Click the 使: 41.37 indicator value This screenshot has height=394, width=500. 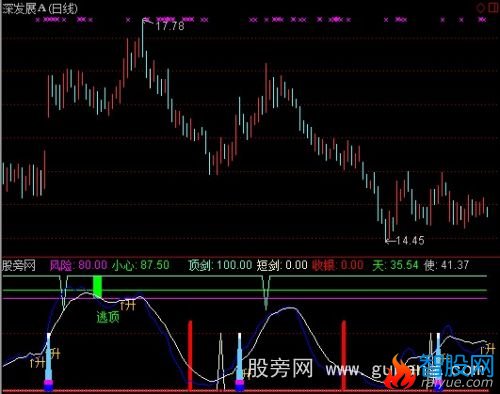pyautogui.click(x=446, y=265)
